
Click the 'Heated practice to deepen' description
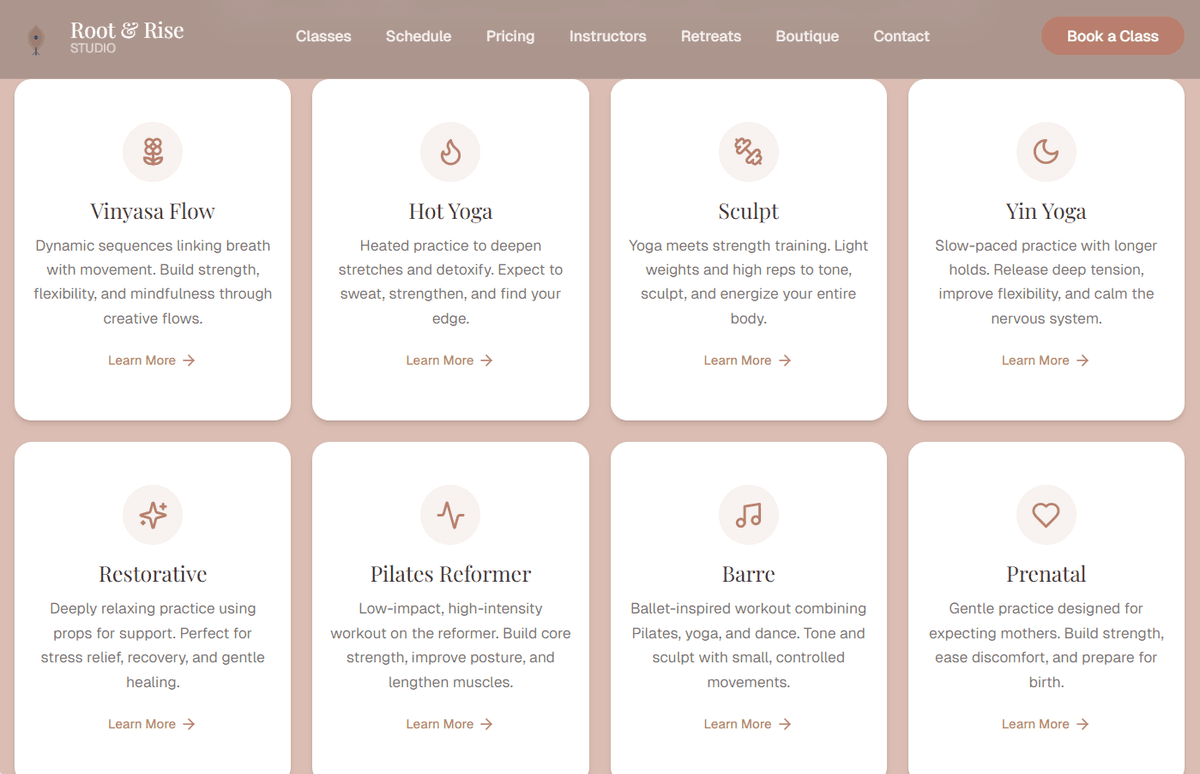pos(451,282)
